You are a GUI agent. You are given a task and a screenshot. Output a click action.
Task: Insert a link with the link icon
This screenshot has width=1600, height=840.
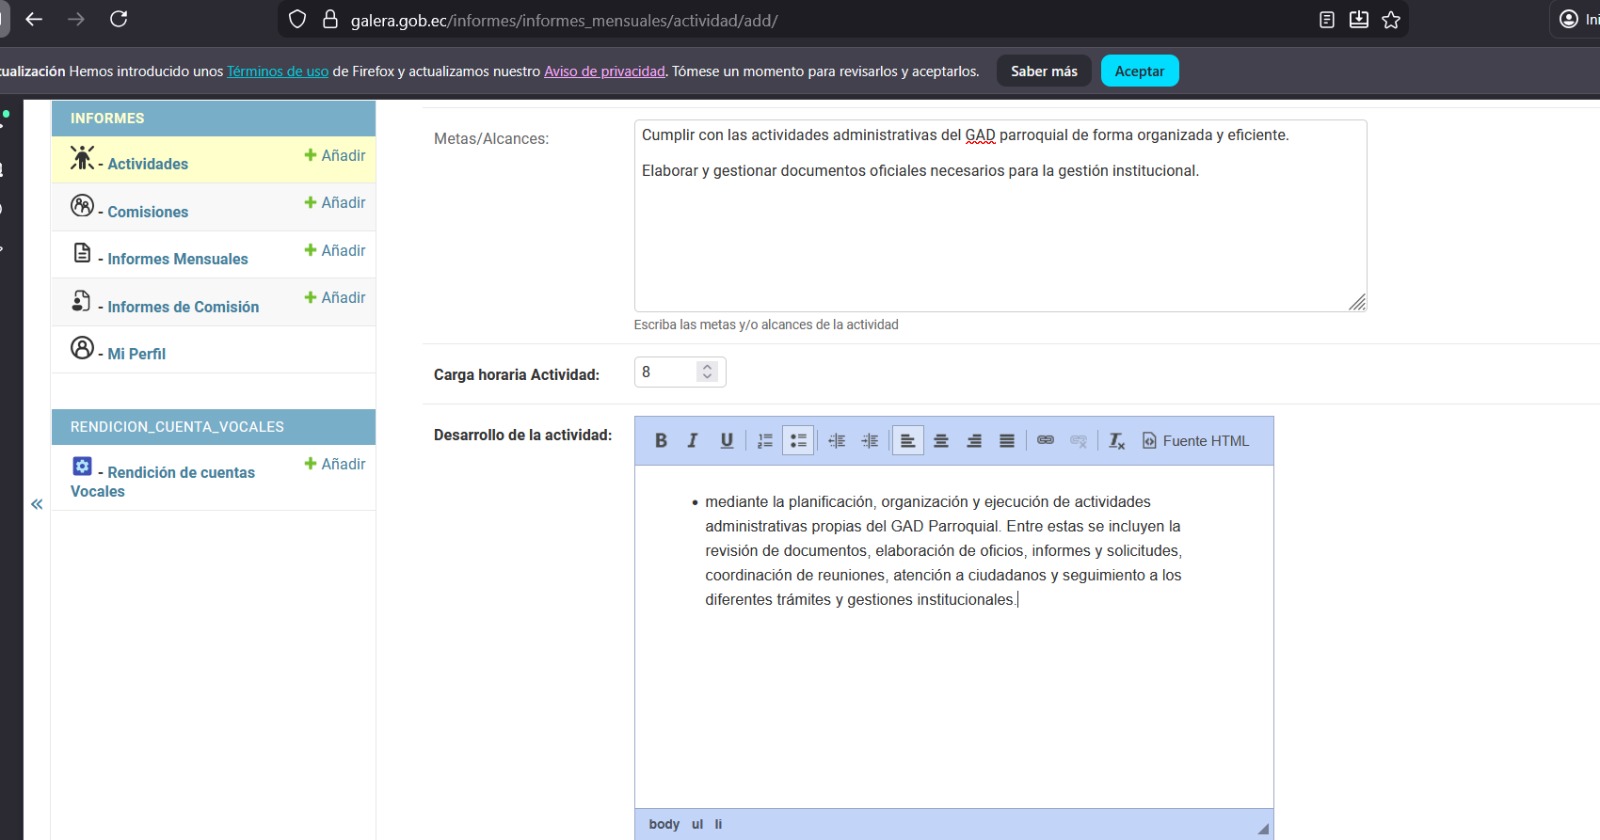coord(1045,440)
